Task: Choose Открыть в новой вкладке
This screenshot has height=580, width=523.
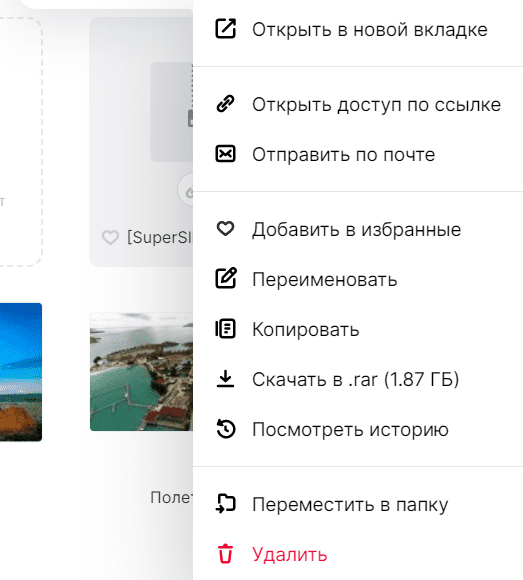Action: tap(358, 29)
